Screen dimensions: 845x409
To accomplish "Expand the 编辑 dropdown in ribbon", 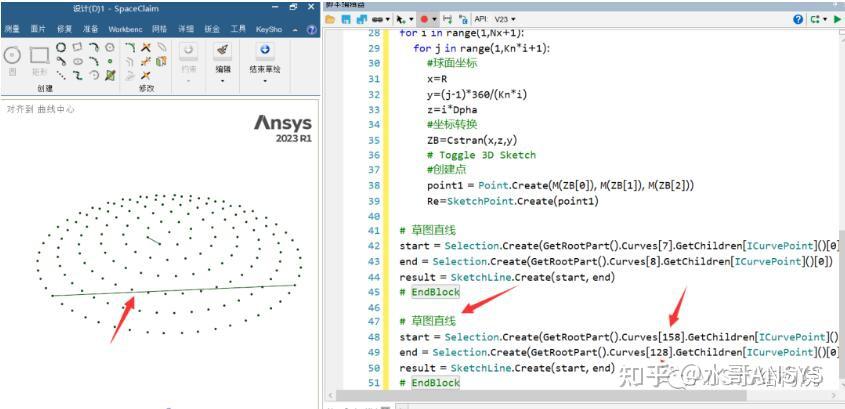I will 223,81.
